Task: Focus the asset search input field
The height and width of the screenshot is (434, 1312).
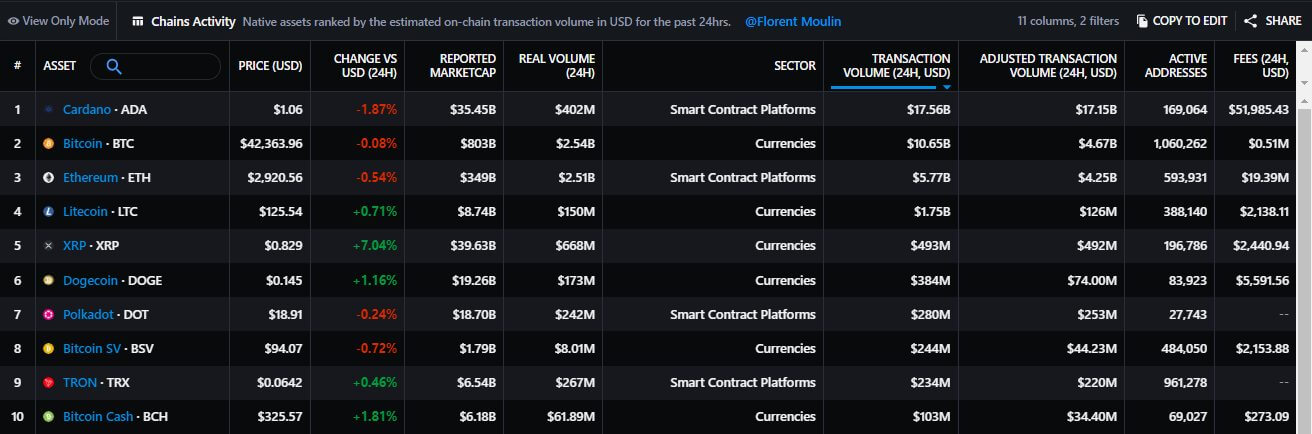Action: click(x=156, y=66)
